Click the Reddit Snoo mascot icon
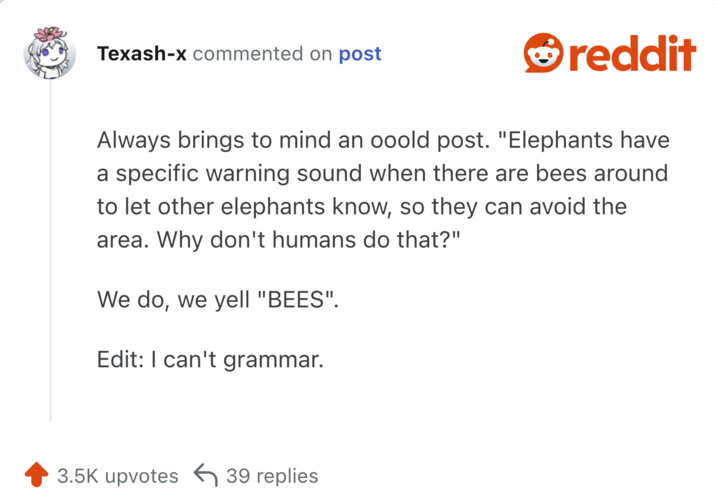 click(545, 54)
